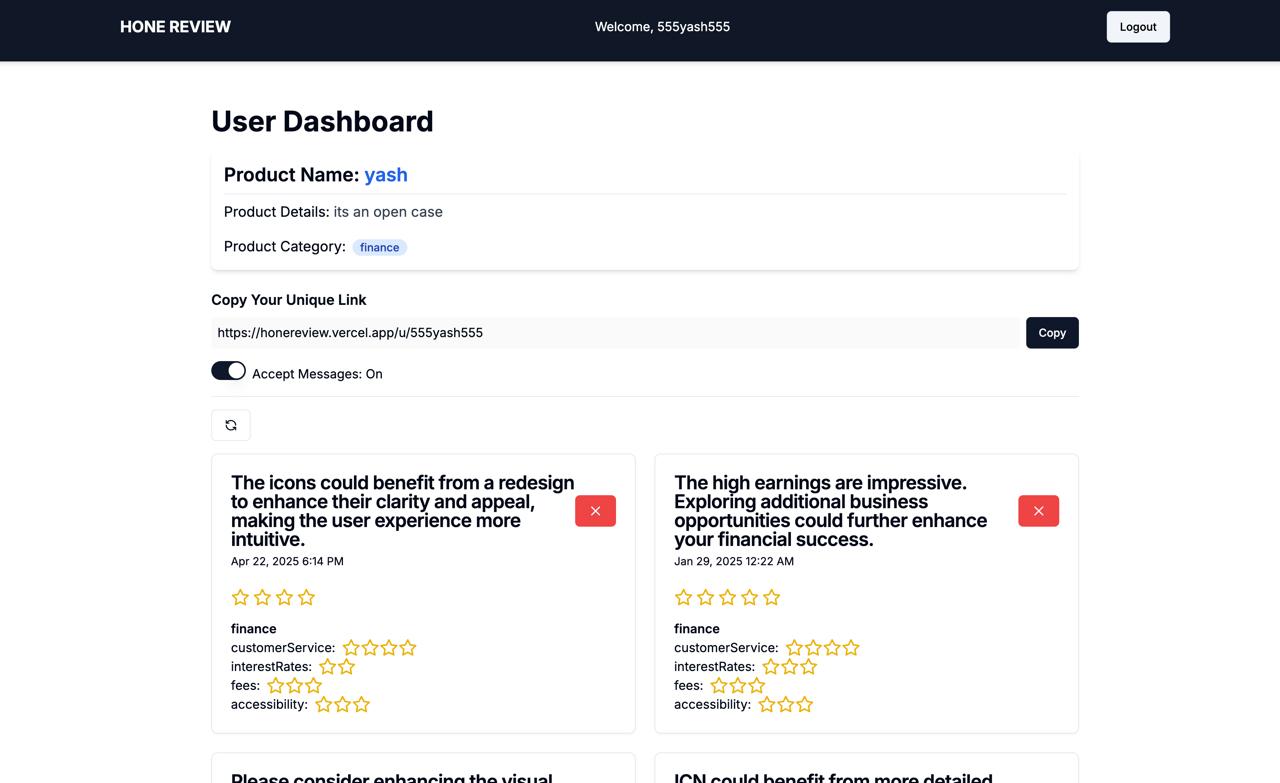Toggle the Accept Messages switch off
Viewport: 1280px width, 783px height.
tap(228, 371)
